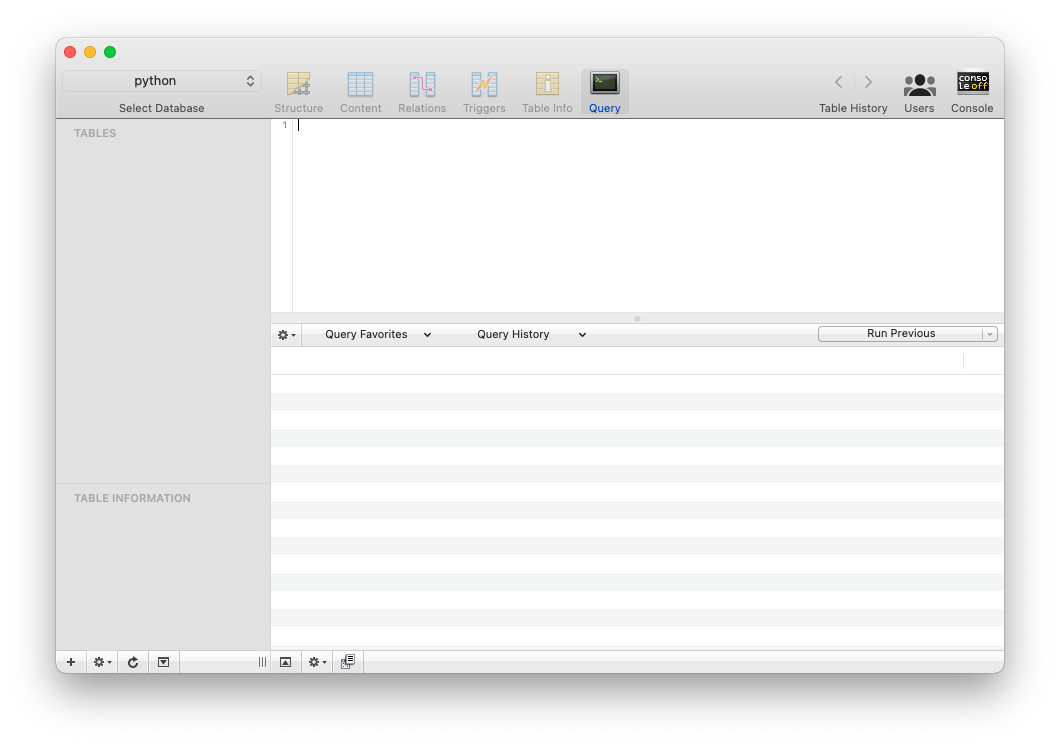Show the Table Info view
Viewport: 1060px width, 747px height.
point(547,92)
